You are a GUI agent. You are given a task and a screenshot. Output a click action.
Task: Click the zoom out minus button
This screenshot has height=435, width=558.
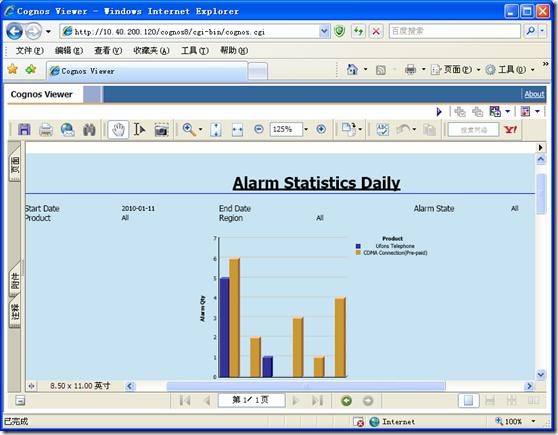(259, 129)
